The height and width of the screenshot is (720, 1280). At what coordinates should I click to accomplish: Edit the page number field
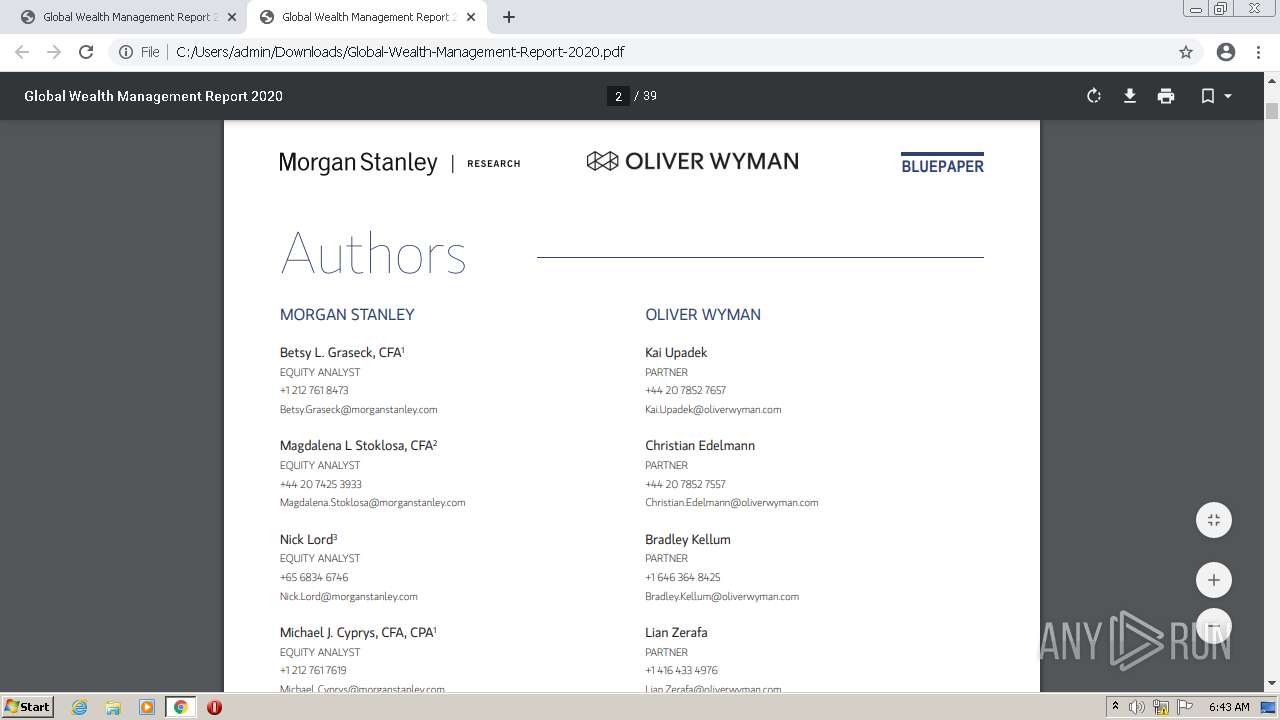[618, 96]
